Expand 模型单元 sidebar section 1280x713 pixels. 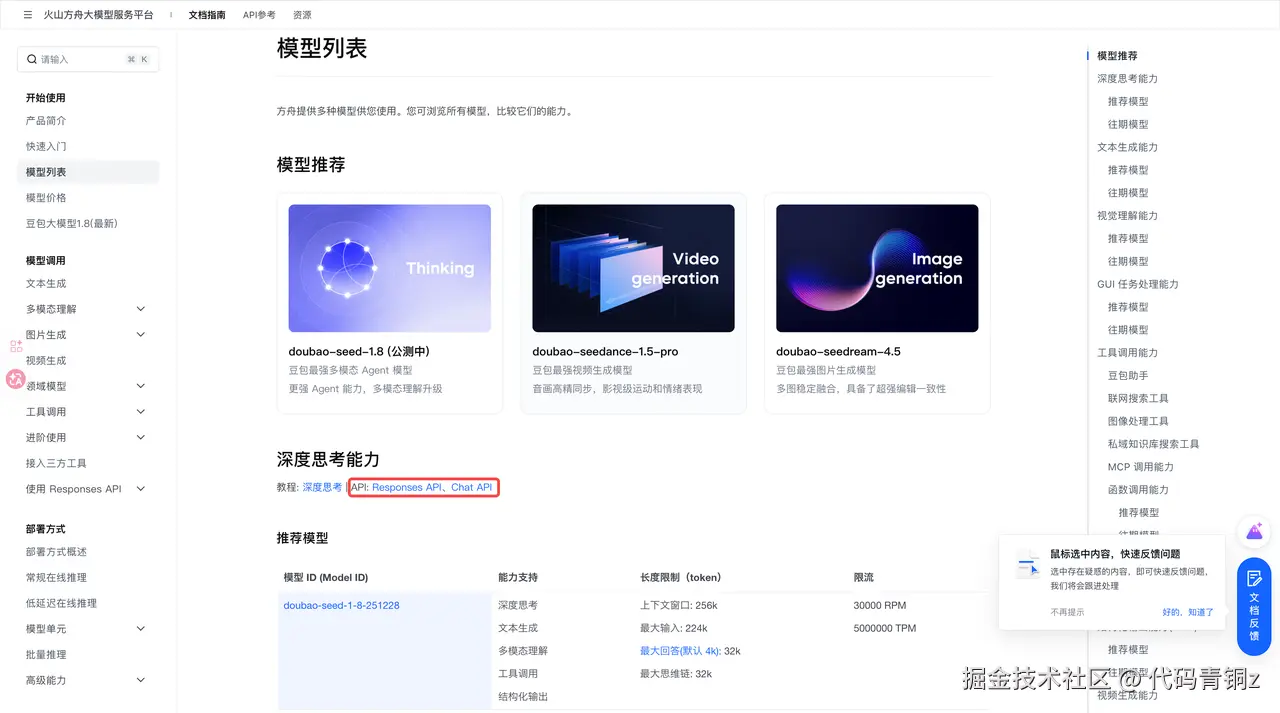[140, 629]
